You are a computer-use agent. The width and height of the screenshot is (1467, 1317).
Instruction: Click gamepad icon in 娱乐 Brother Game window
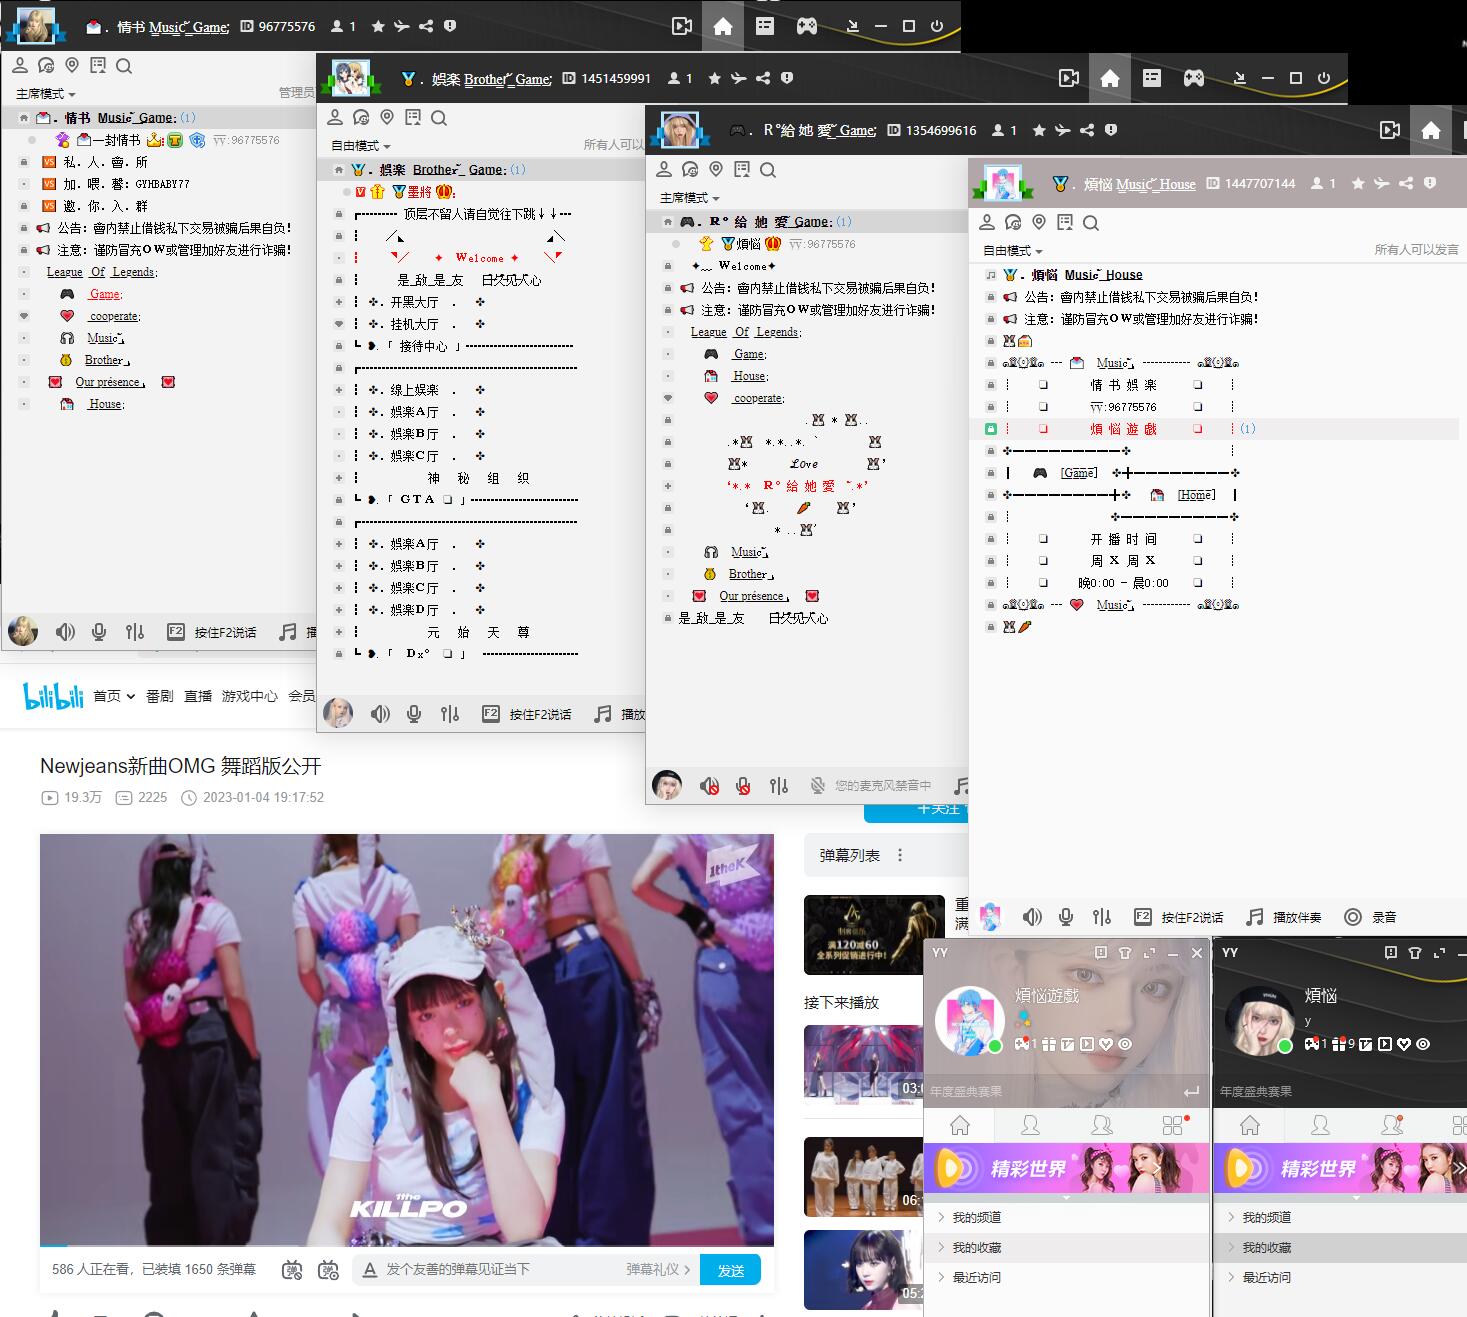tap(1193, 78)
